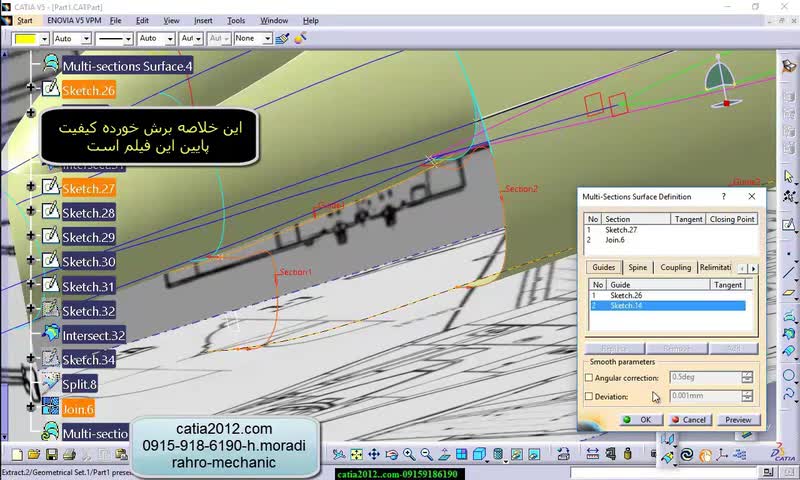The image size is (800, 480).
Task: Click the Zoom Out magnifier icon
Action: pos(427,454)
